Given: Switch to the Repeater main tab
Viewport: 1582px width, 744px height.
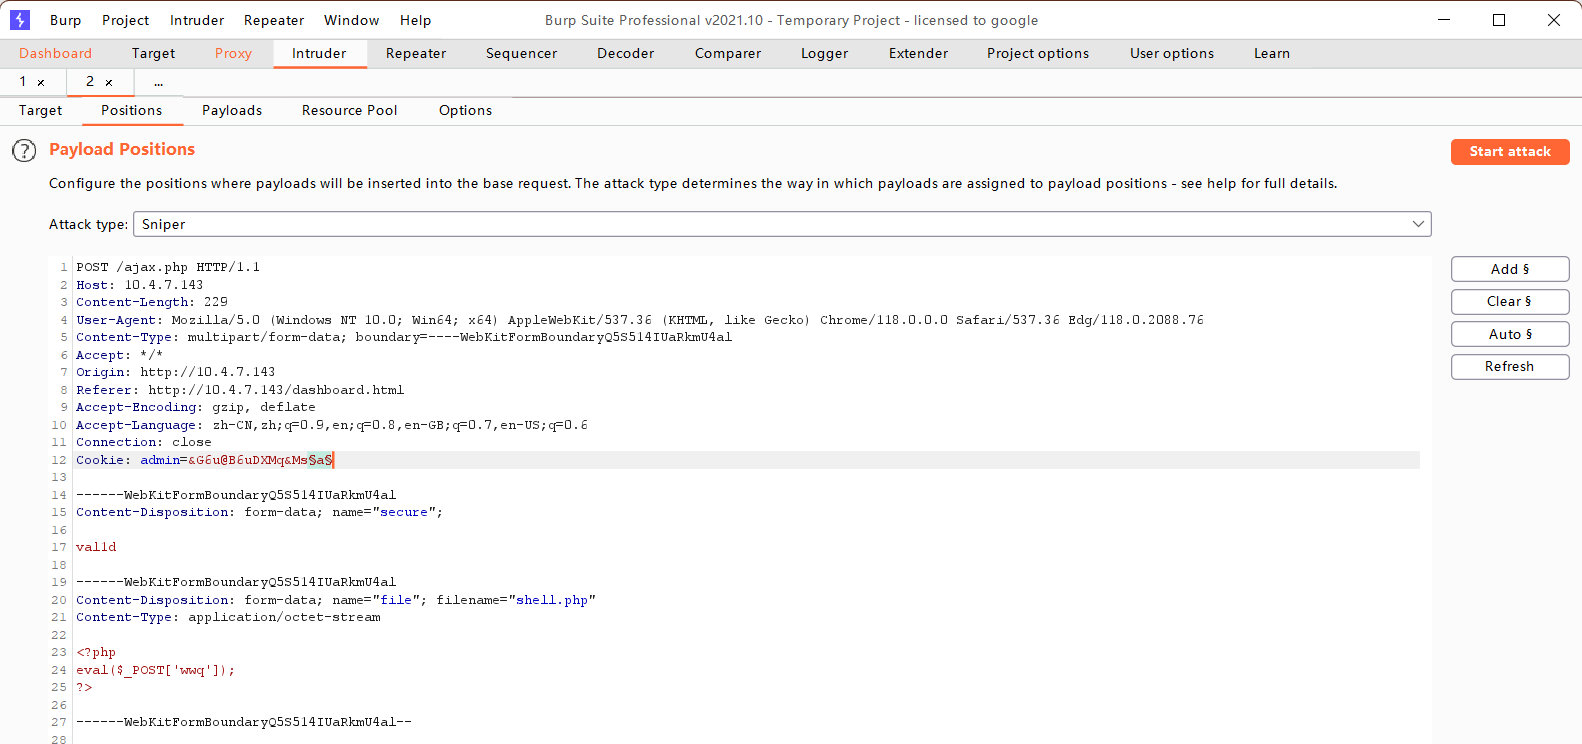Looking at the screenshot, I should (416, 53).
